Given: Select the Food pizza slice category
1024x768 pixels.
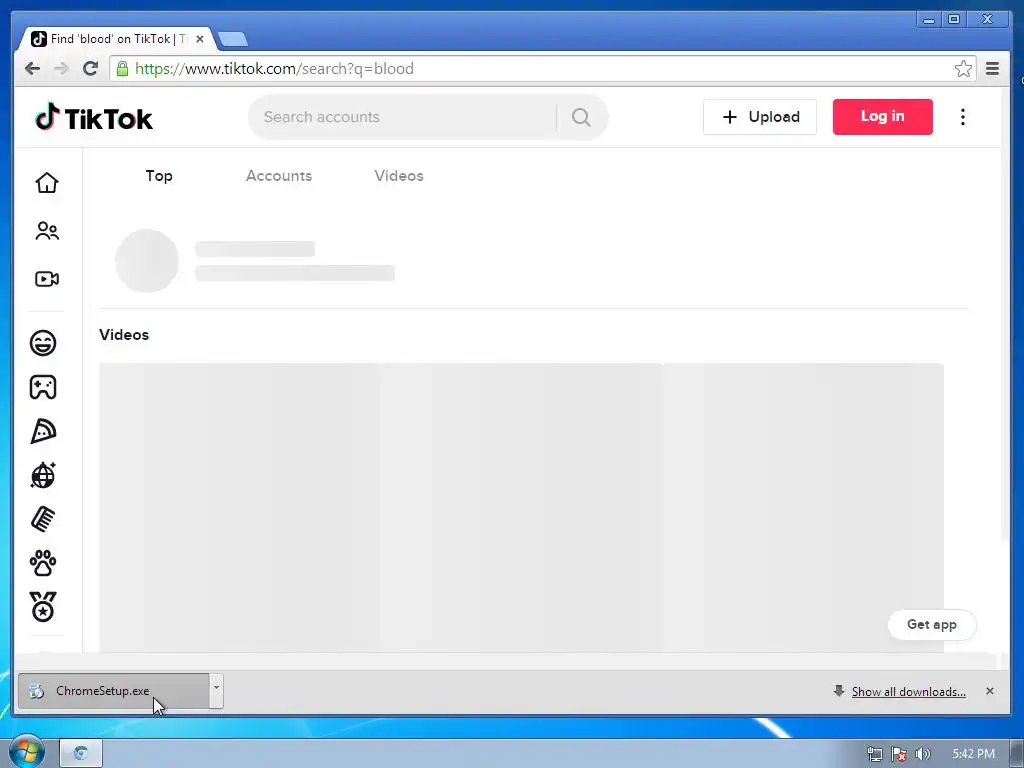Looking at the screenshot, I should [x=43, y=431].
